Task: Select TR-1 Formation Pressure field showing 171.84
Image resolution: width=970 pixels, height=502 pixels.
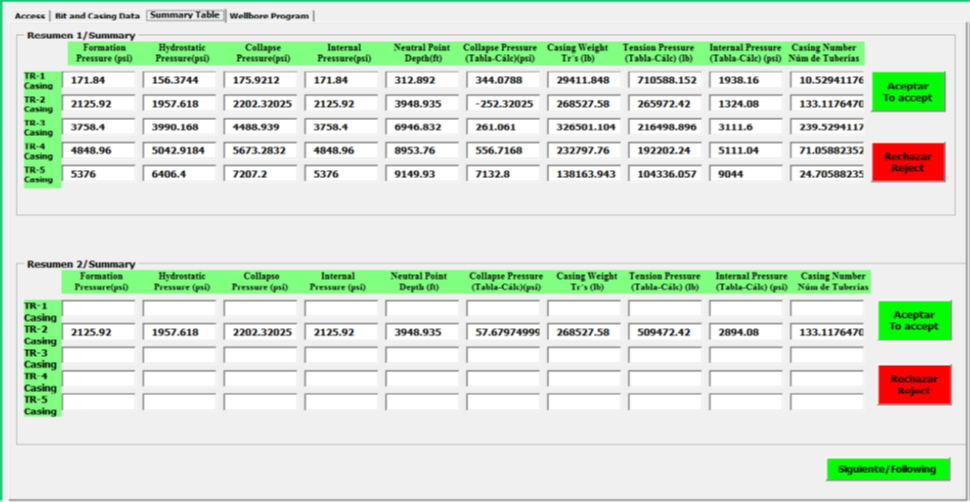Action: pos(100,80)
